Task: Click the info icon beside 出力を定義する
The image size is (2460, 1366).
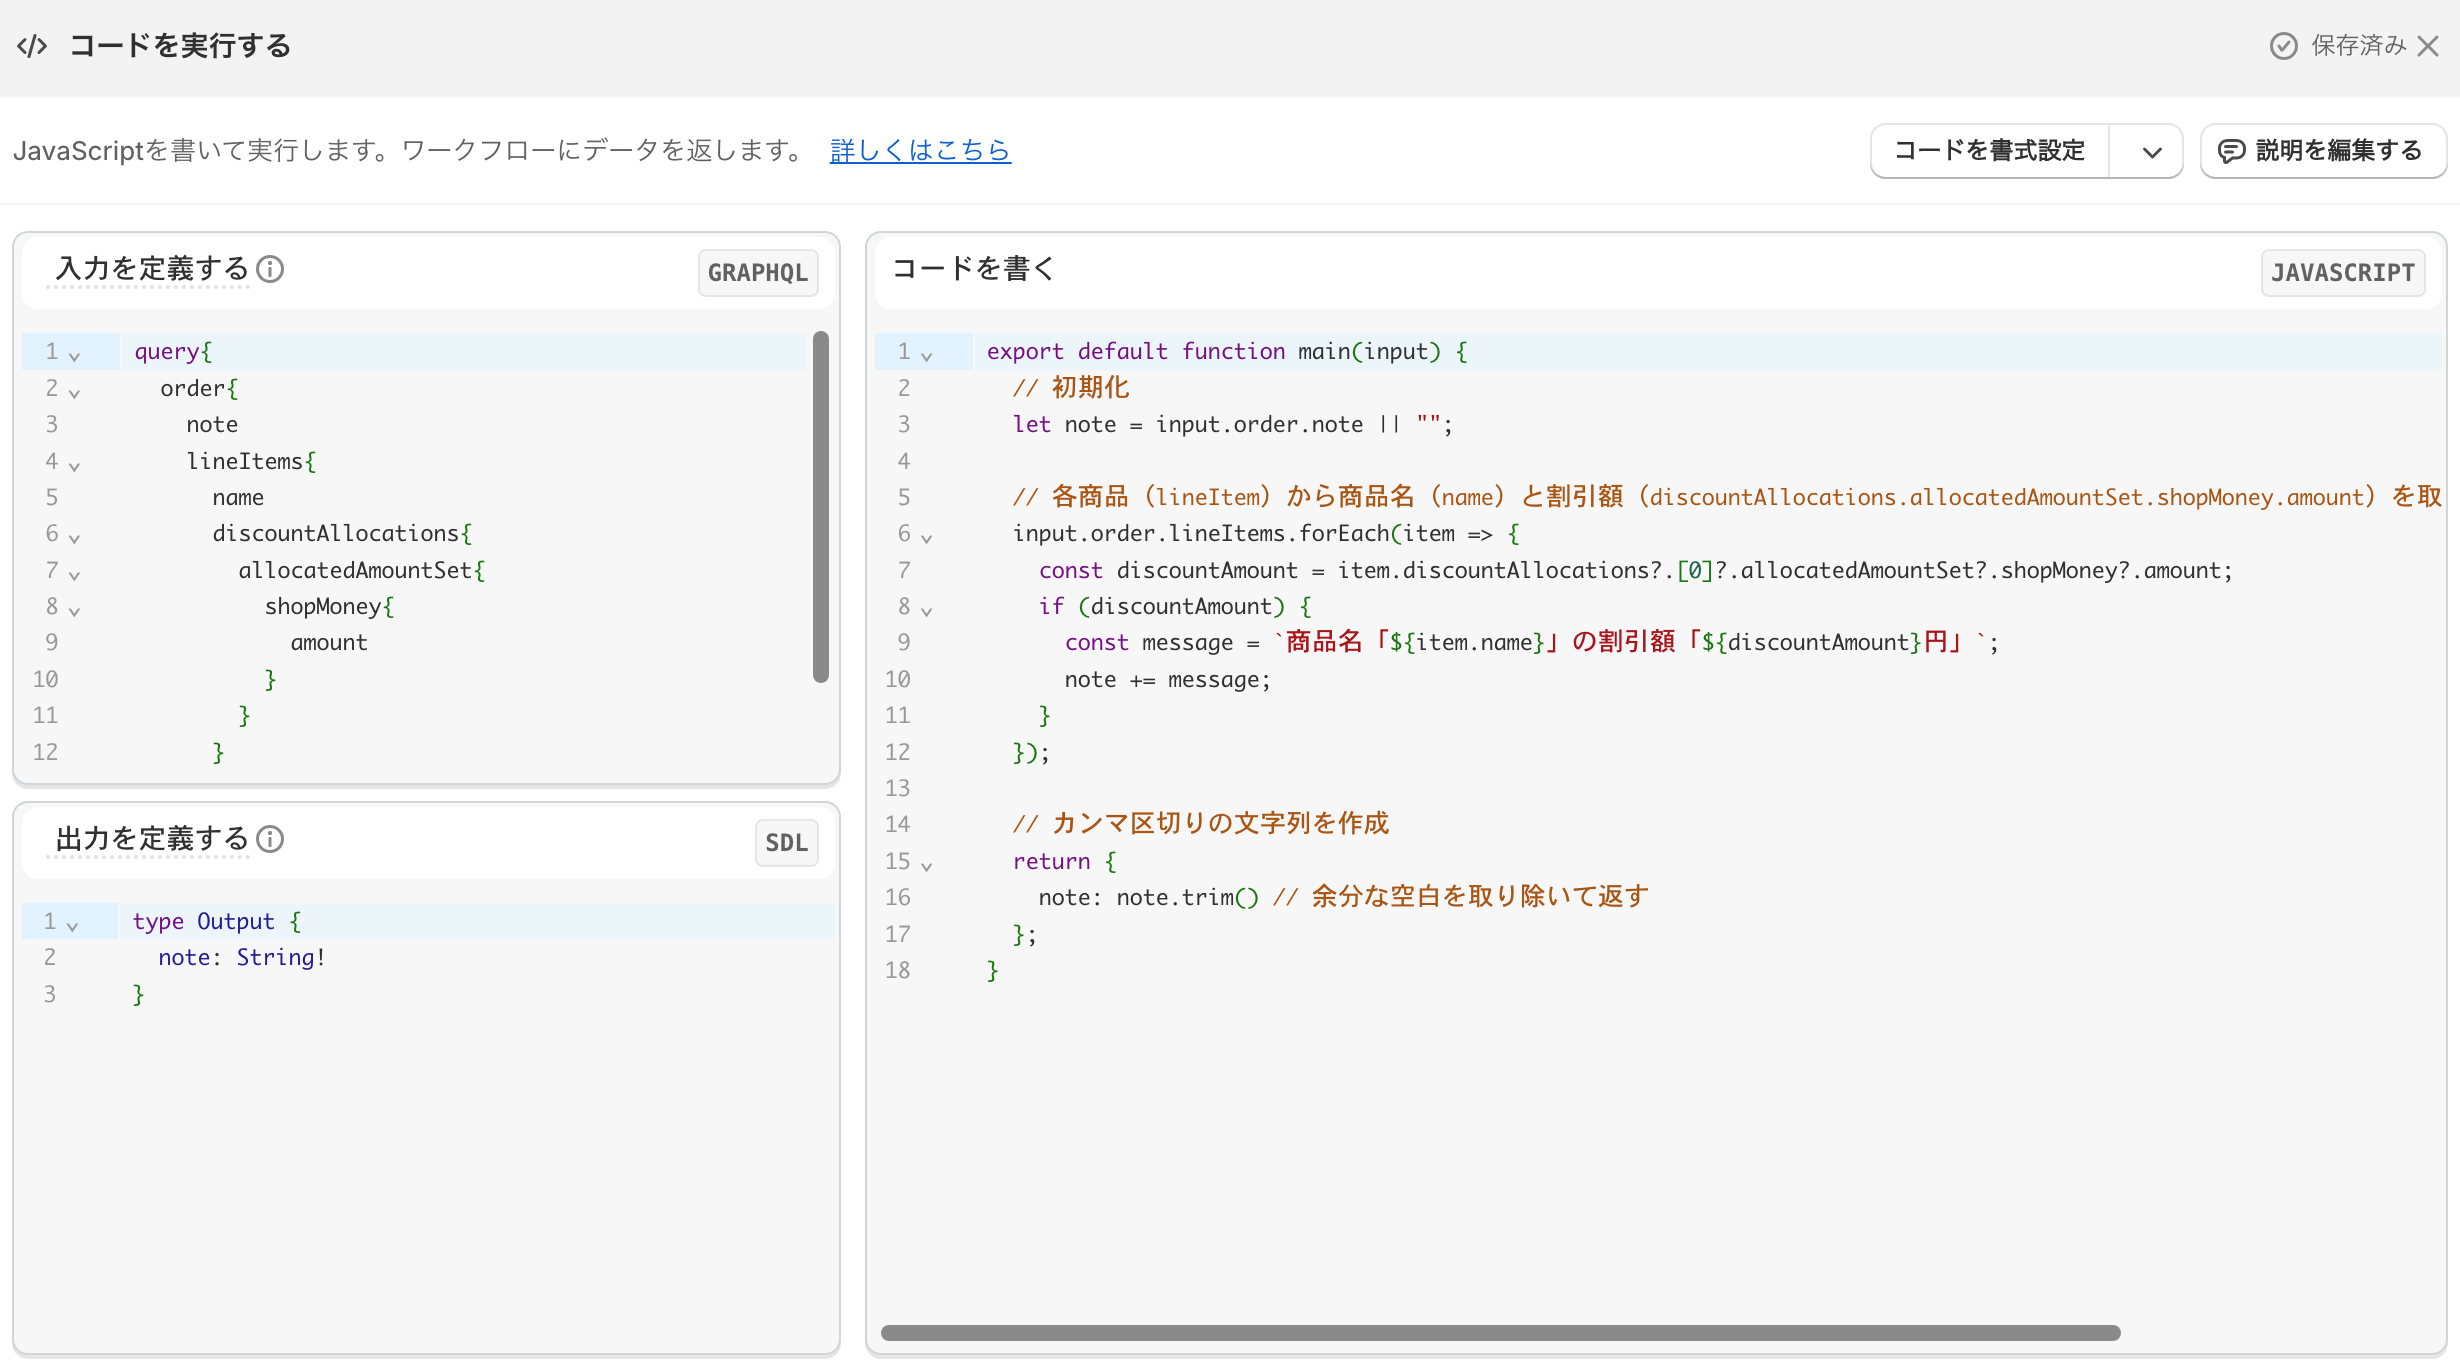Action: click(x=270, y=839)
